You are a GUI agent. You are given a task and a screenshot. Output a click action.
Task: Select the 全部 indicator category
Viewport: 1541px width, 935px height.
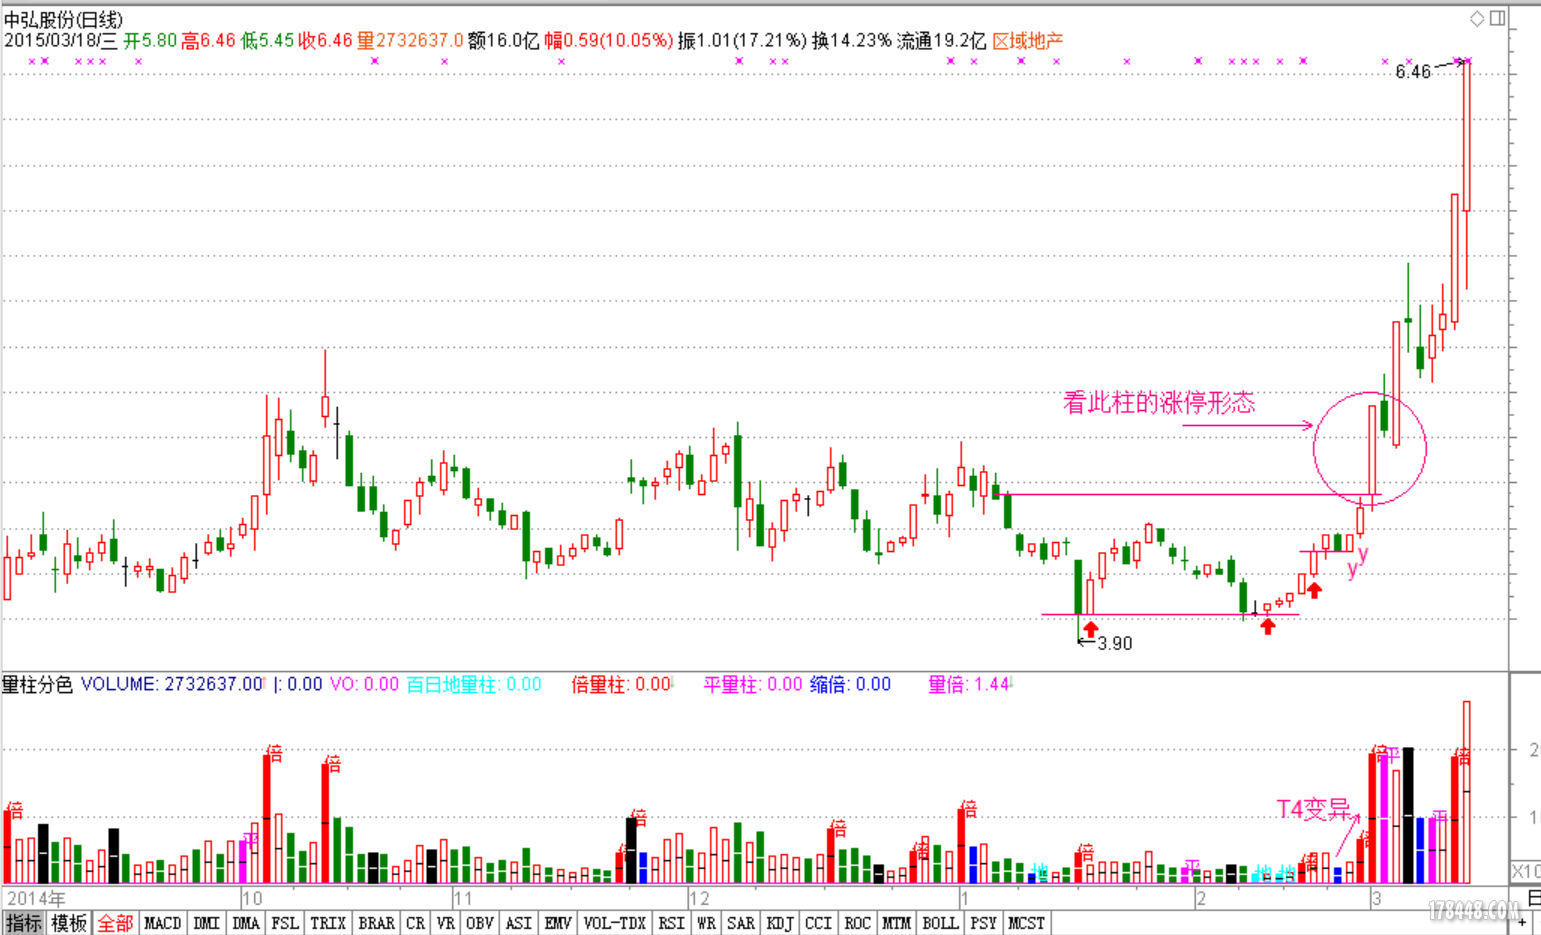115,923
